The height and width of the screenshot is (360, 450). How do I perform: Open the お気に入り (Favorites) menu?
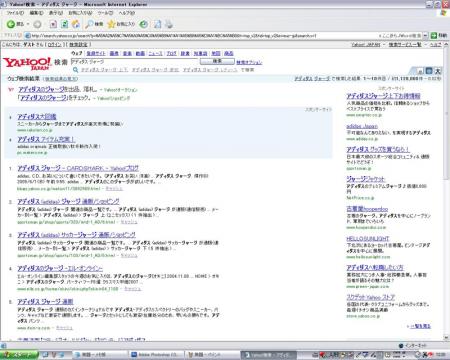coord(80,13)
